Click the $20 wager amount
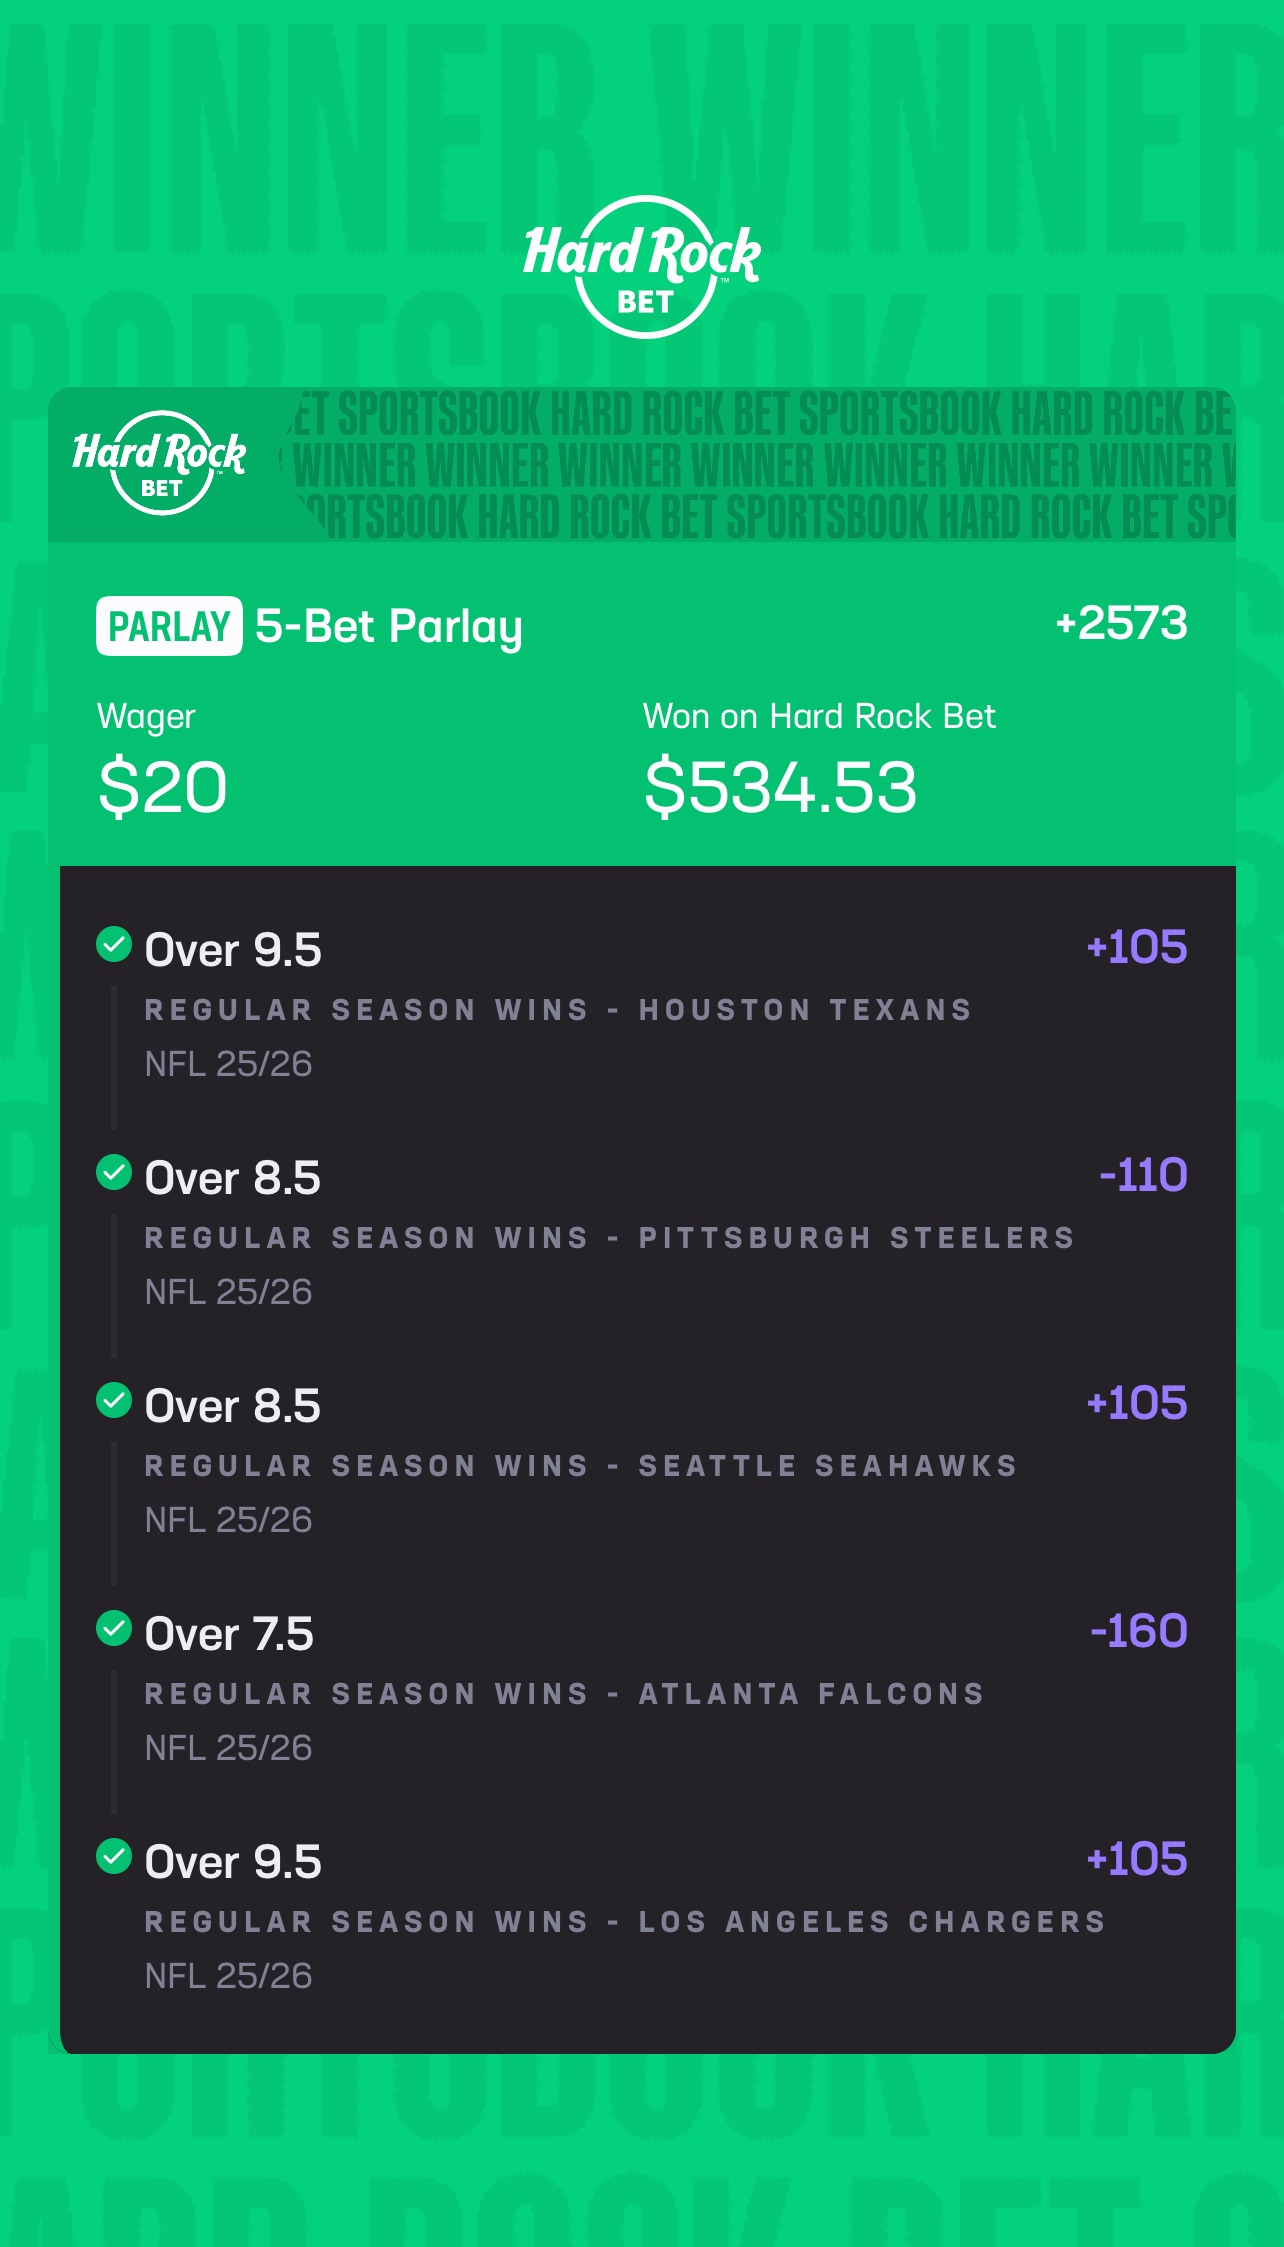This screenshot has width=1284, height=2247. coord(163,787)
